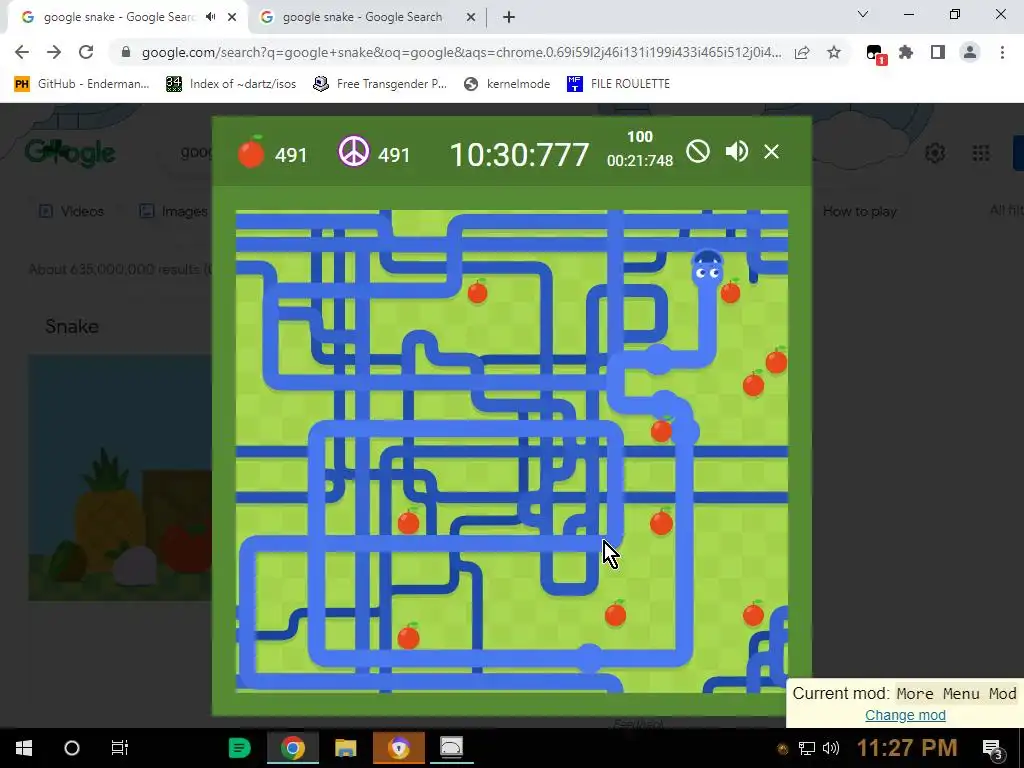The width and height of the screenshot is (1024, 768).
Task: Click the 10:30:777 game timer
Action: click(x=519, y=155)
